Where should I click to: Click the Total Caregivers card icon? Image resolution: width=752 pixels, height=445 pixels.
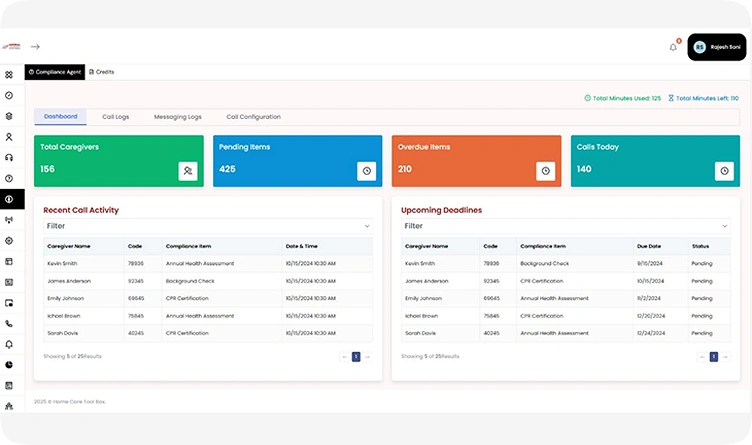pyautogui.click(x=188, y=171)
